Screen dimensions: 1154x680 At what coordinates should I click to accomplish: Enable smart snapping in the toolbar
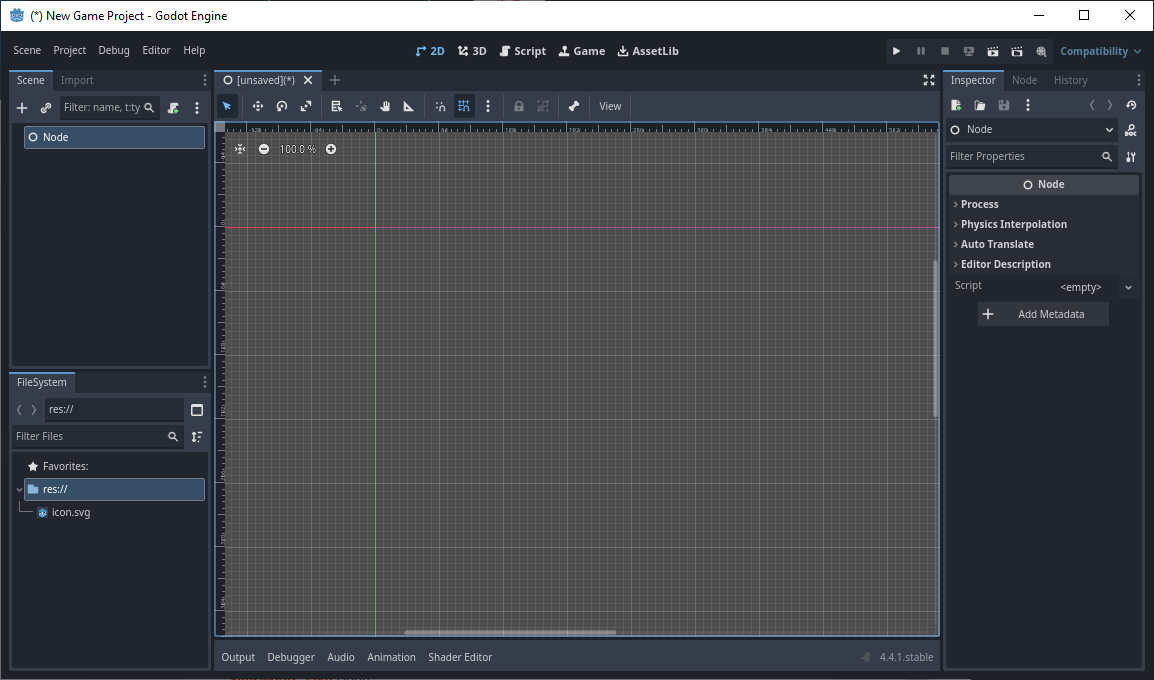440,106
